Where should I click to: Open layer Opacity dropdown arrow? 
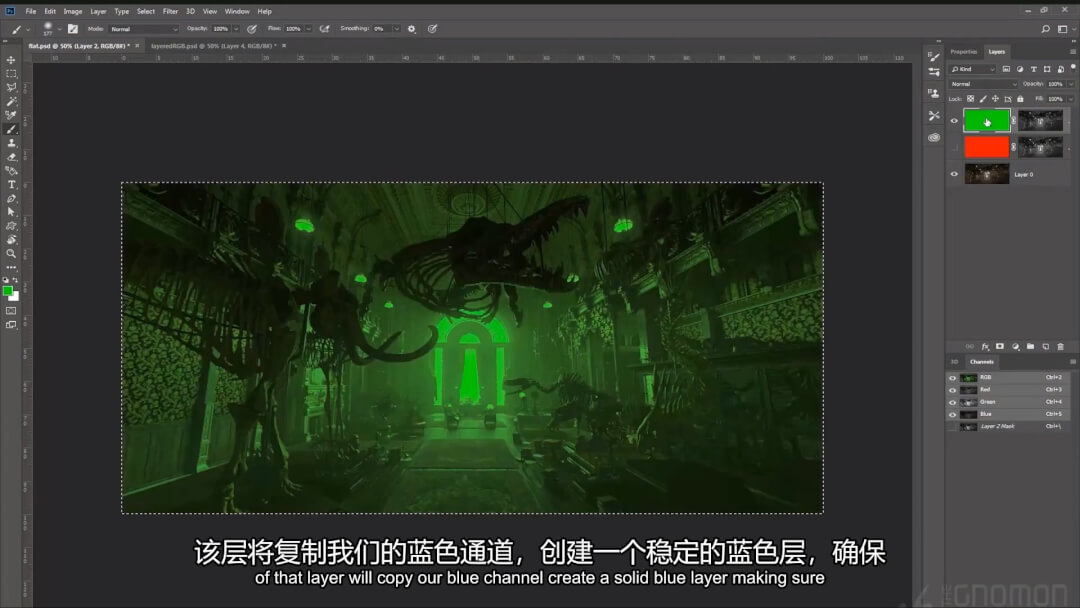(x=1071, y=84)
